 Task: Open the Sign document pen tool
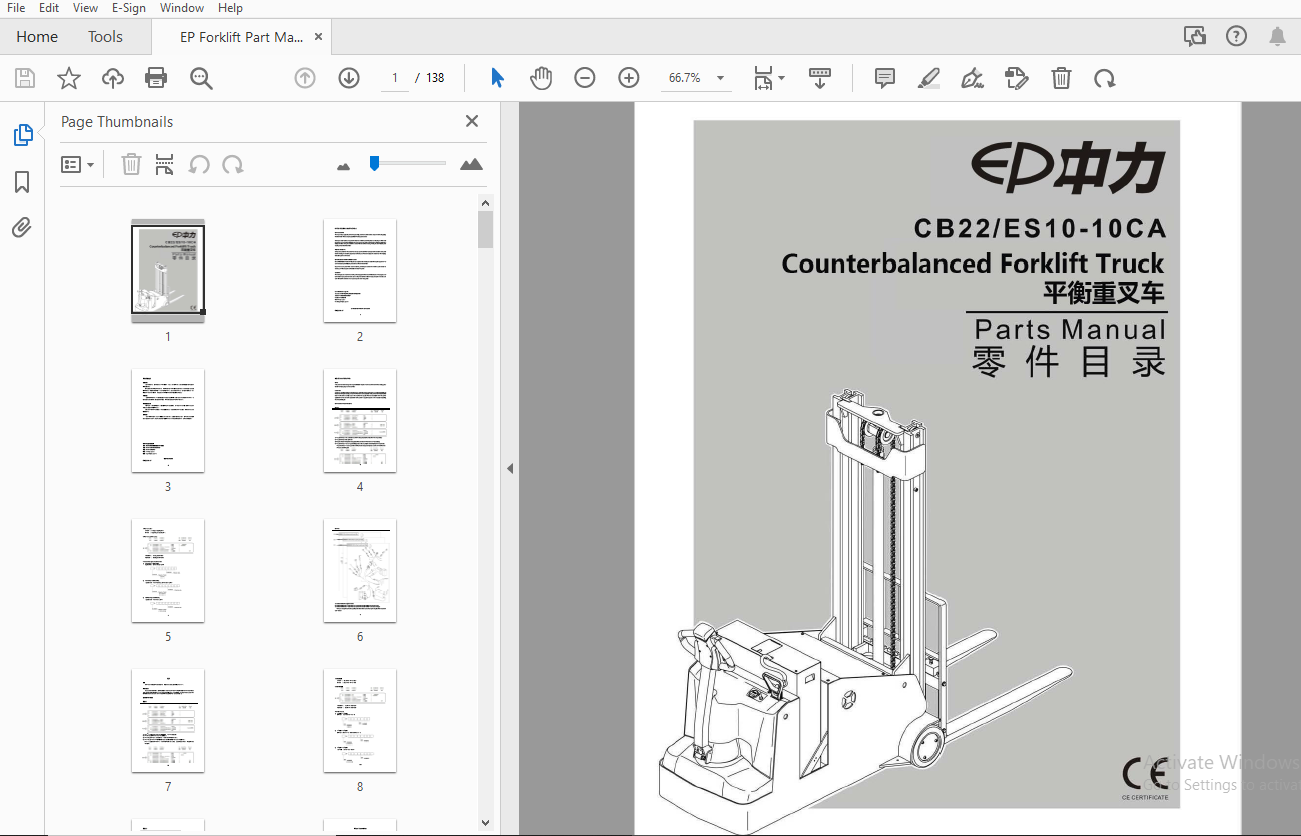[972, 78]
